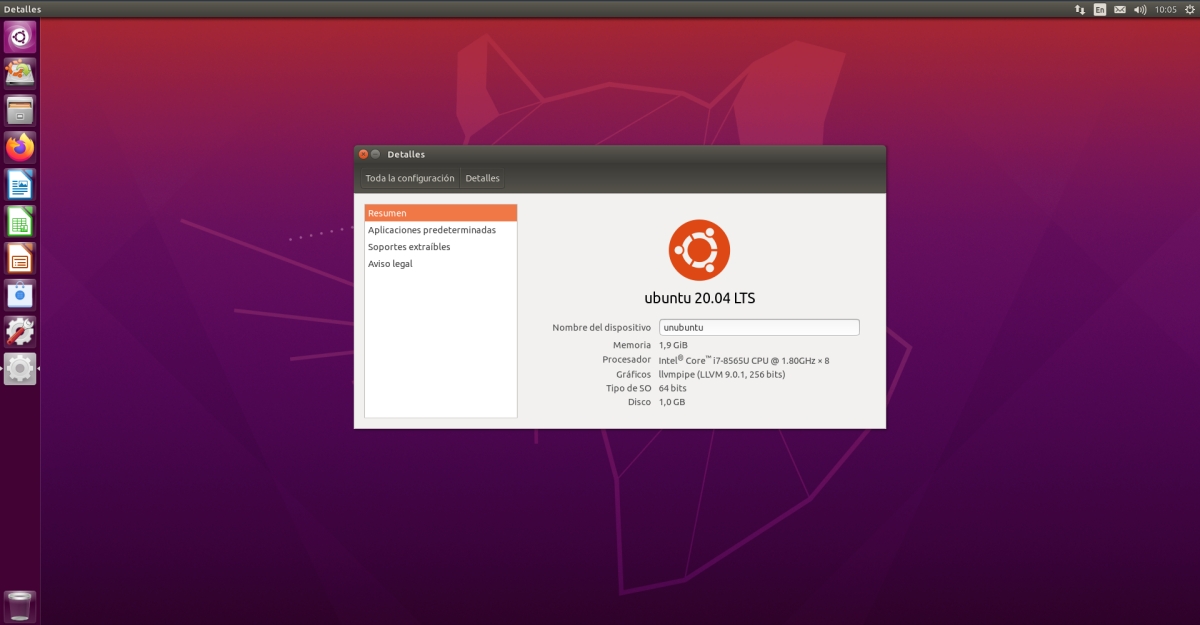The width and height of the screenshot is (1200, 625).
Task: Open LibreOffice Calc from the dock
Action: (x=19, y=219)
